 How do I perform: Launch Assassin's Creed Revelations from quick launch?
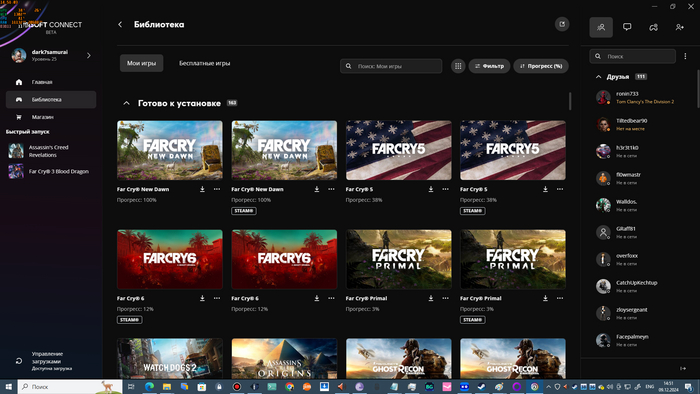point(48,151)
